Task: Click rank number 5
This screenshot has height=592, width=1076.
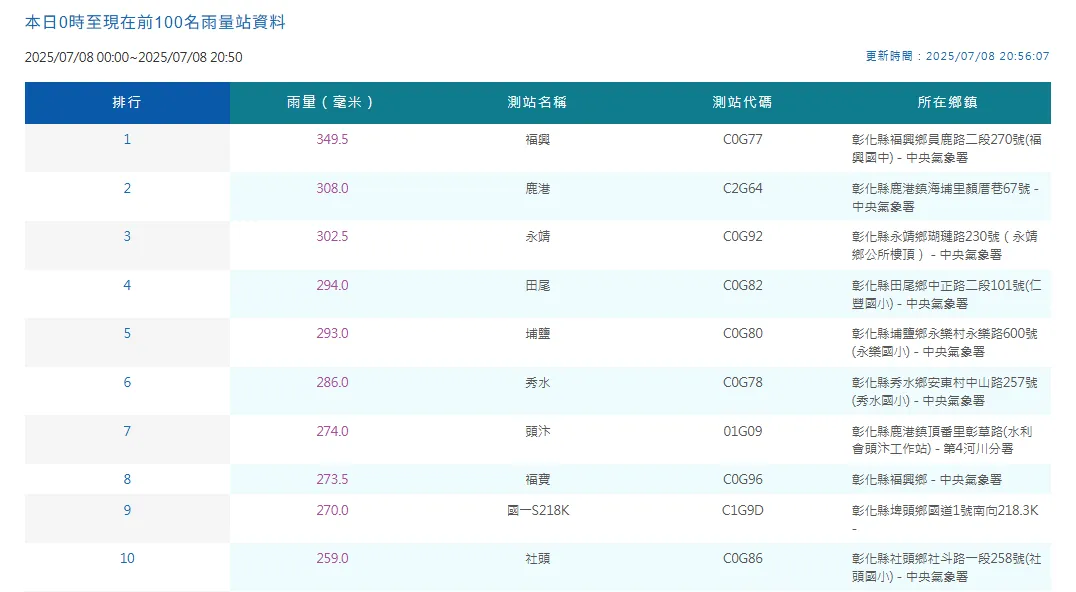Action: pyautogui.click(x=127, y=334)
